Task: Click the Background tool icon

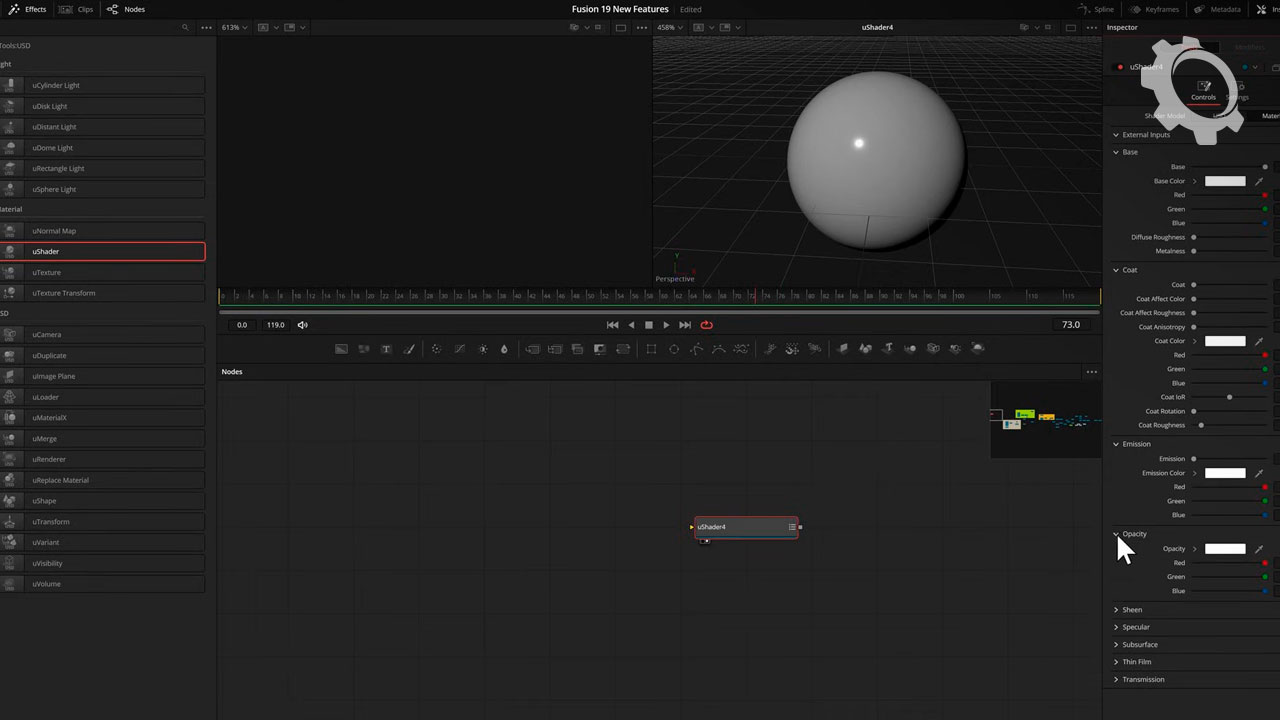Action: [341, 349]
